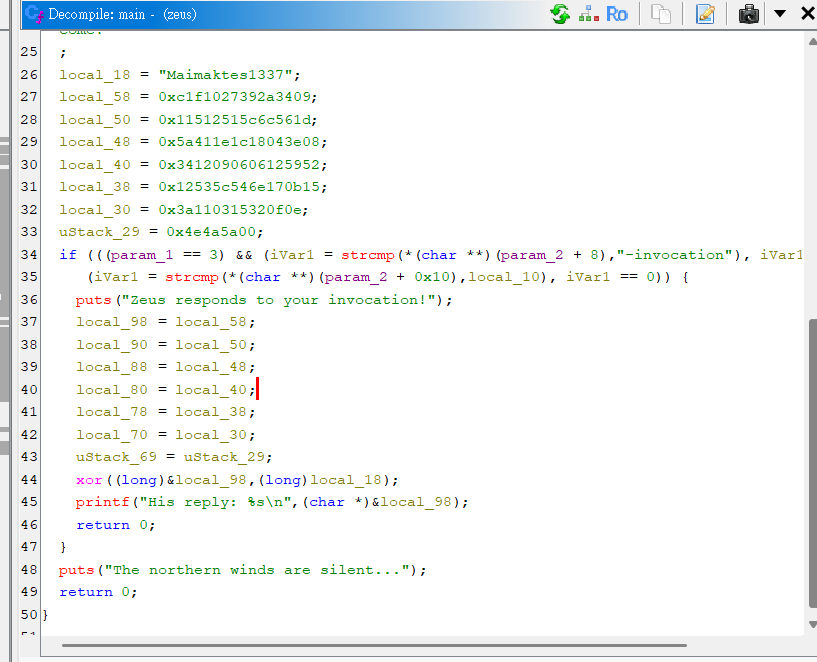Click the "-invocation" string literal

tap(675, 255)
